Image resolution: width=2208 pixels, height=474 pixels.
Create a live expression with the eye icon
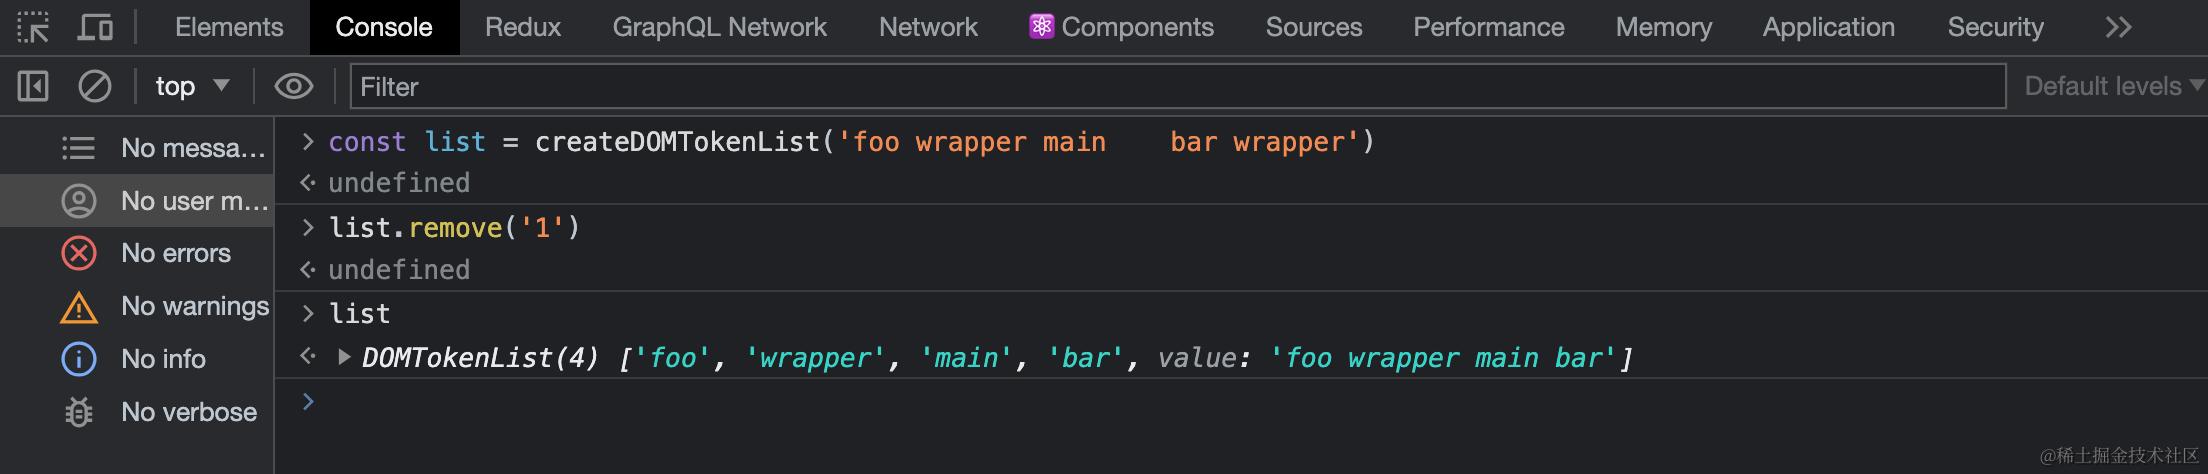(x=294, y=86)
